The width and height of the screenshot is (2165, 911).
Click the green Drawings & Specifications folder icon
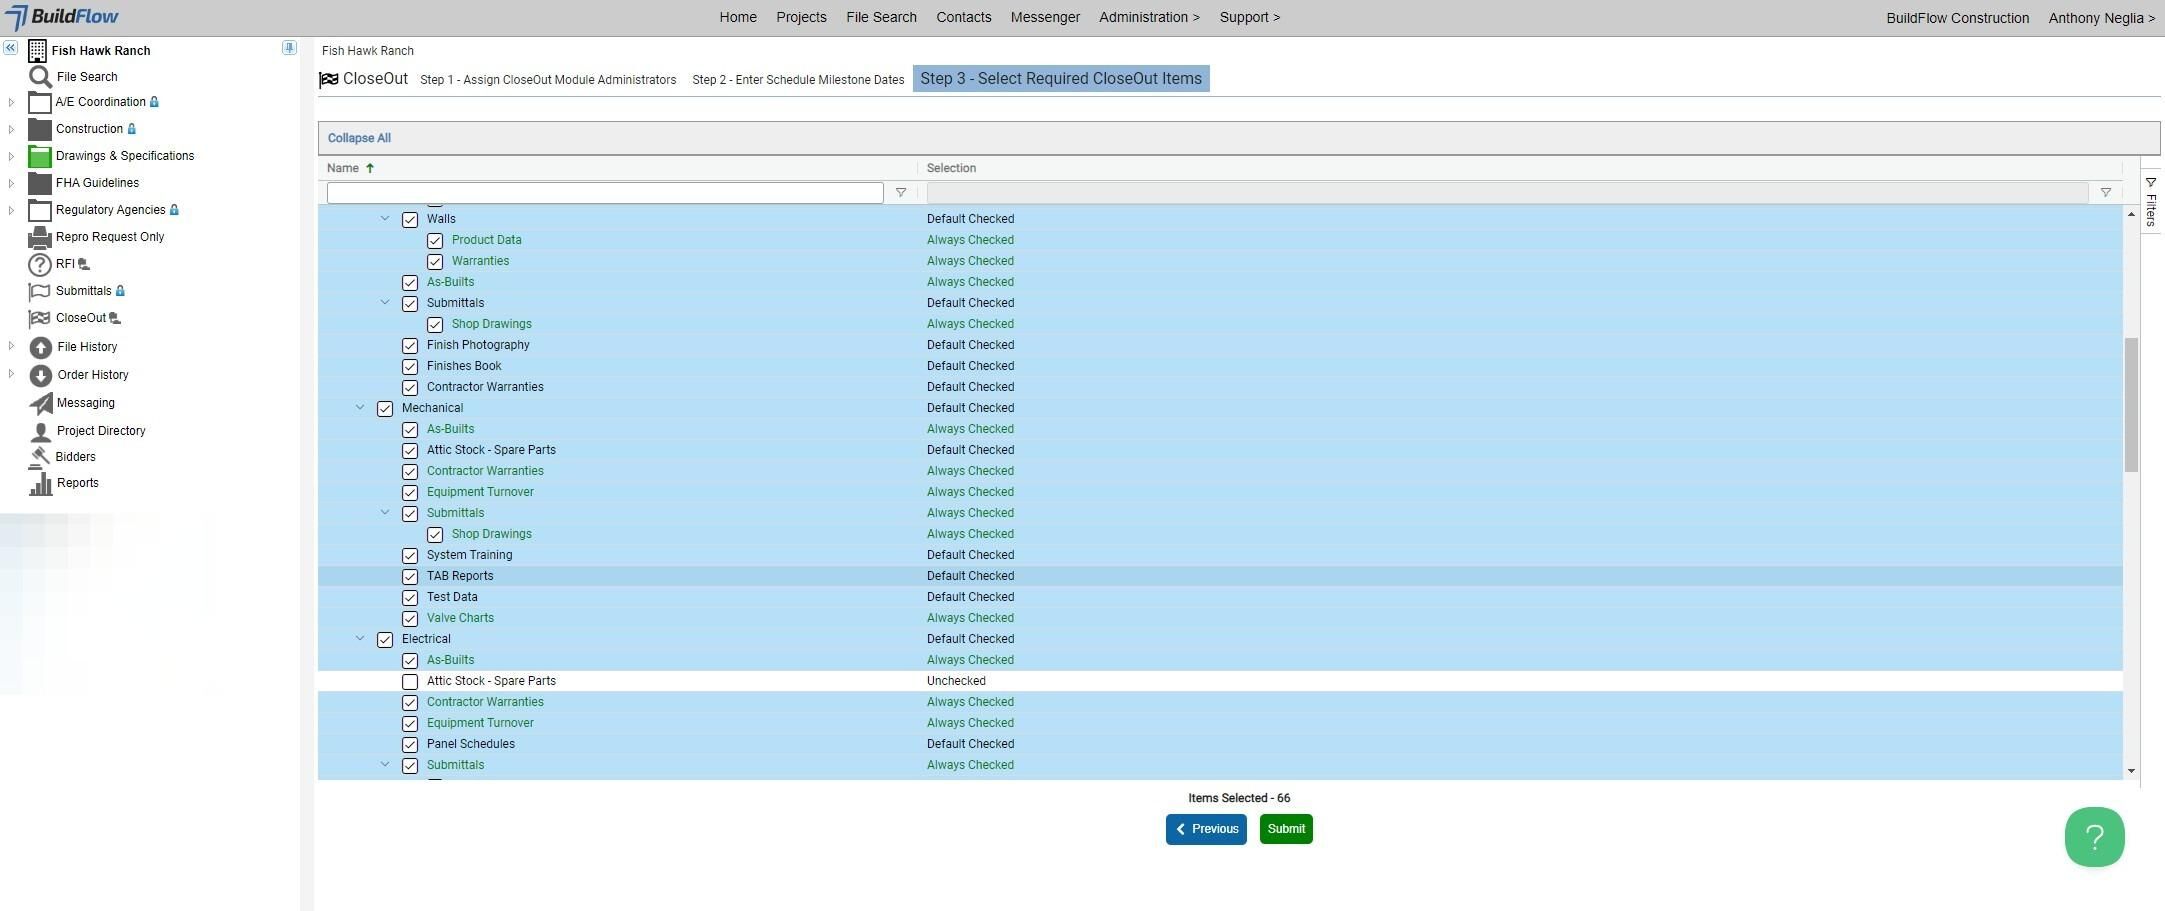pyautogui.click(x=40, y=156)
